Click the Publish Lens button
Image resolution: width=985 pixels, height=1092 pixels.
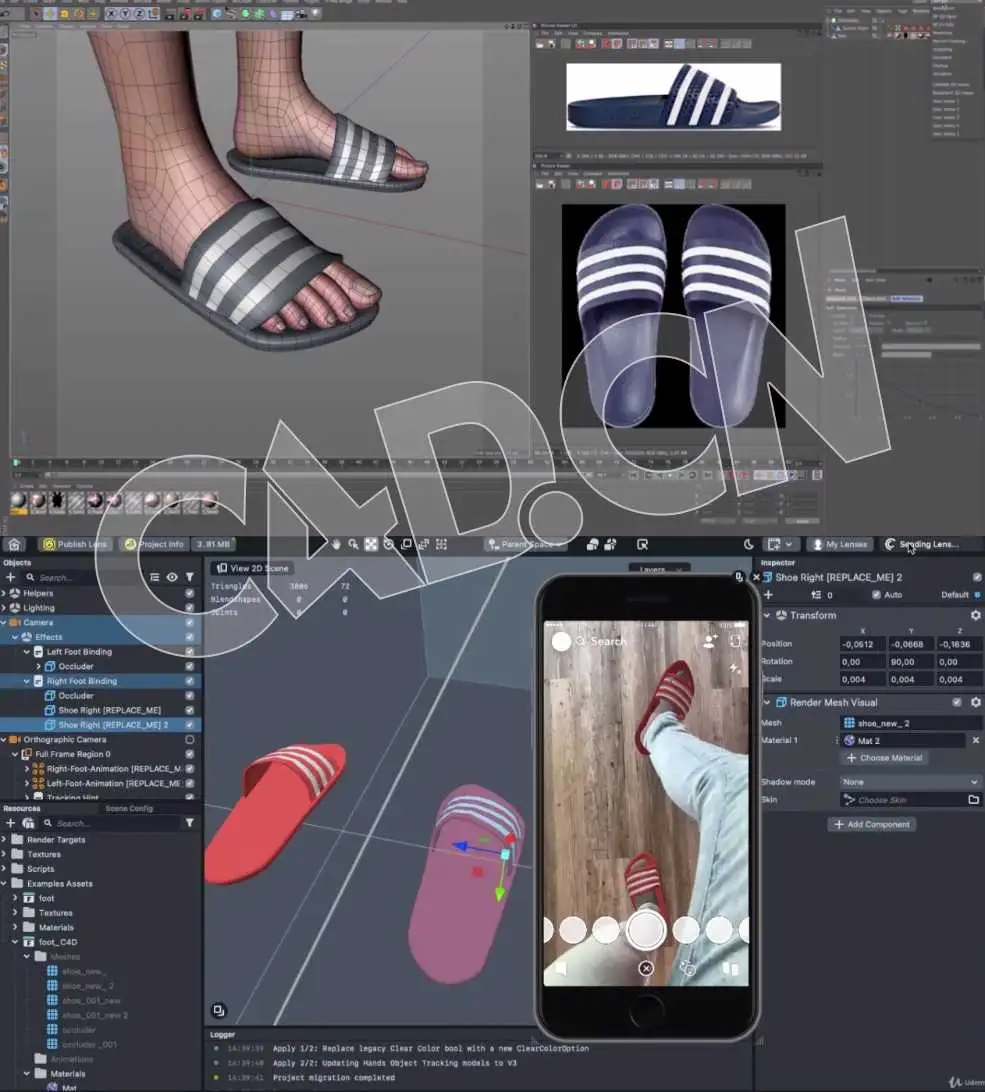coord(75,544)
